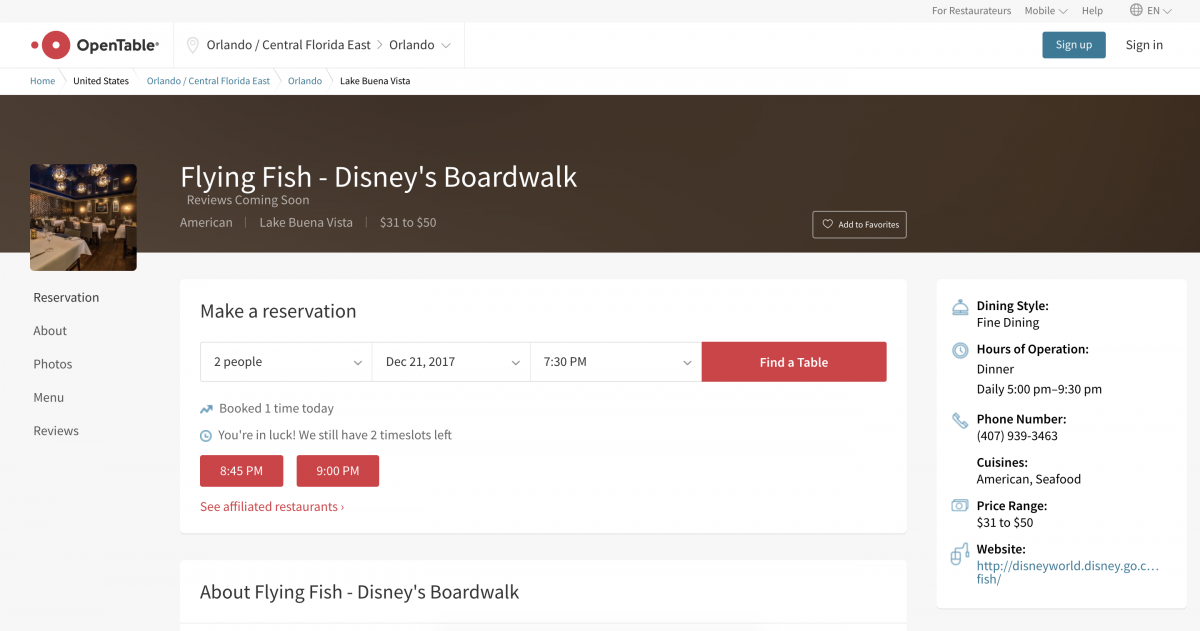
Task: Click the heart icon in Add to Favorites
Action: (827, 225)
